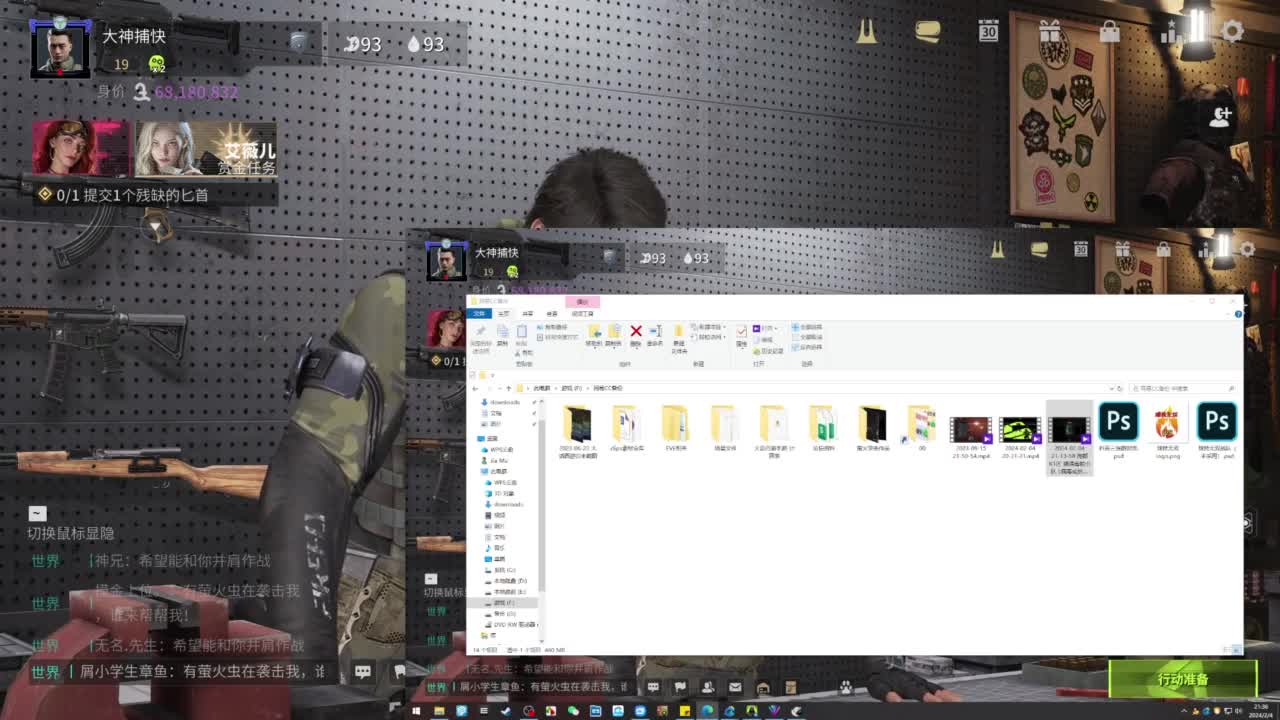Screen dimensions: 1280x720
Task: Select the first Photoshop PSD file
Action: (x=1118, y=431)
